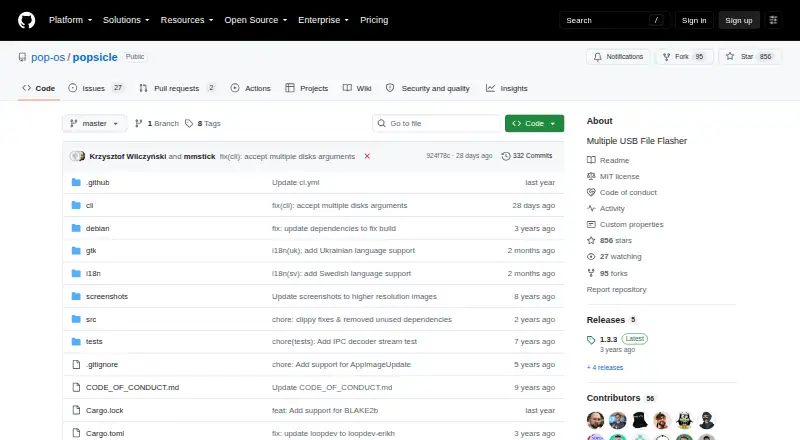Click the Go to file search box

(437, 124)
